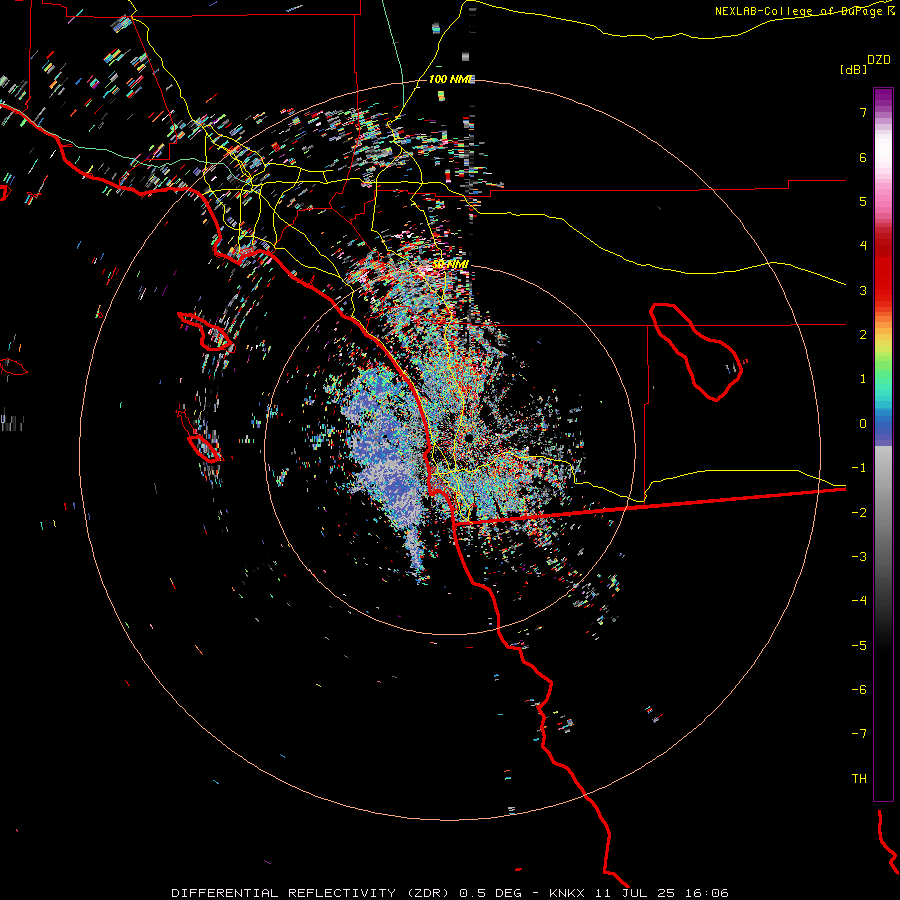Click the DZD legend title
Screen dimensions: 900x900
pyautogui.click(x=879, y=60)
